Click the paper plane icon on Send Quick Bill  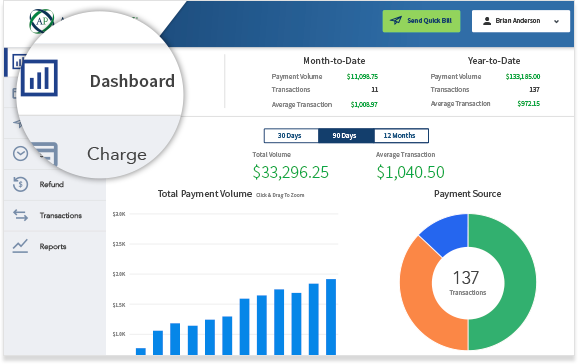point(396,20)
